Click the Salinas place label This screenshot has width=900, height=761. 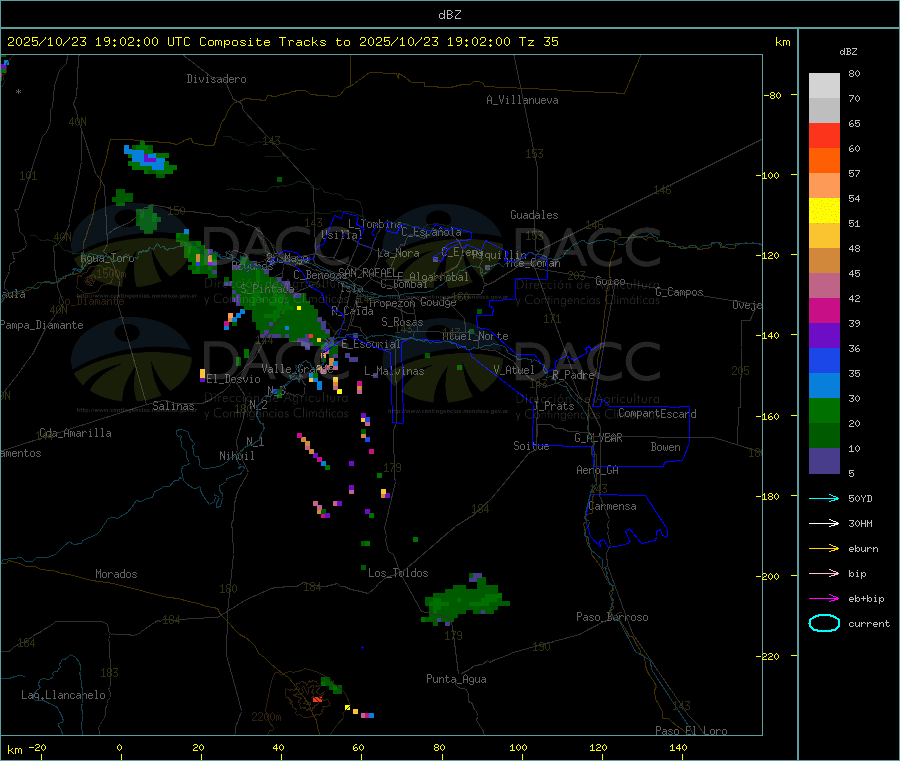coord(173,406)
